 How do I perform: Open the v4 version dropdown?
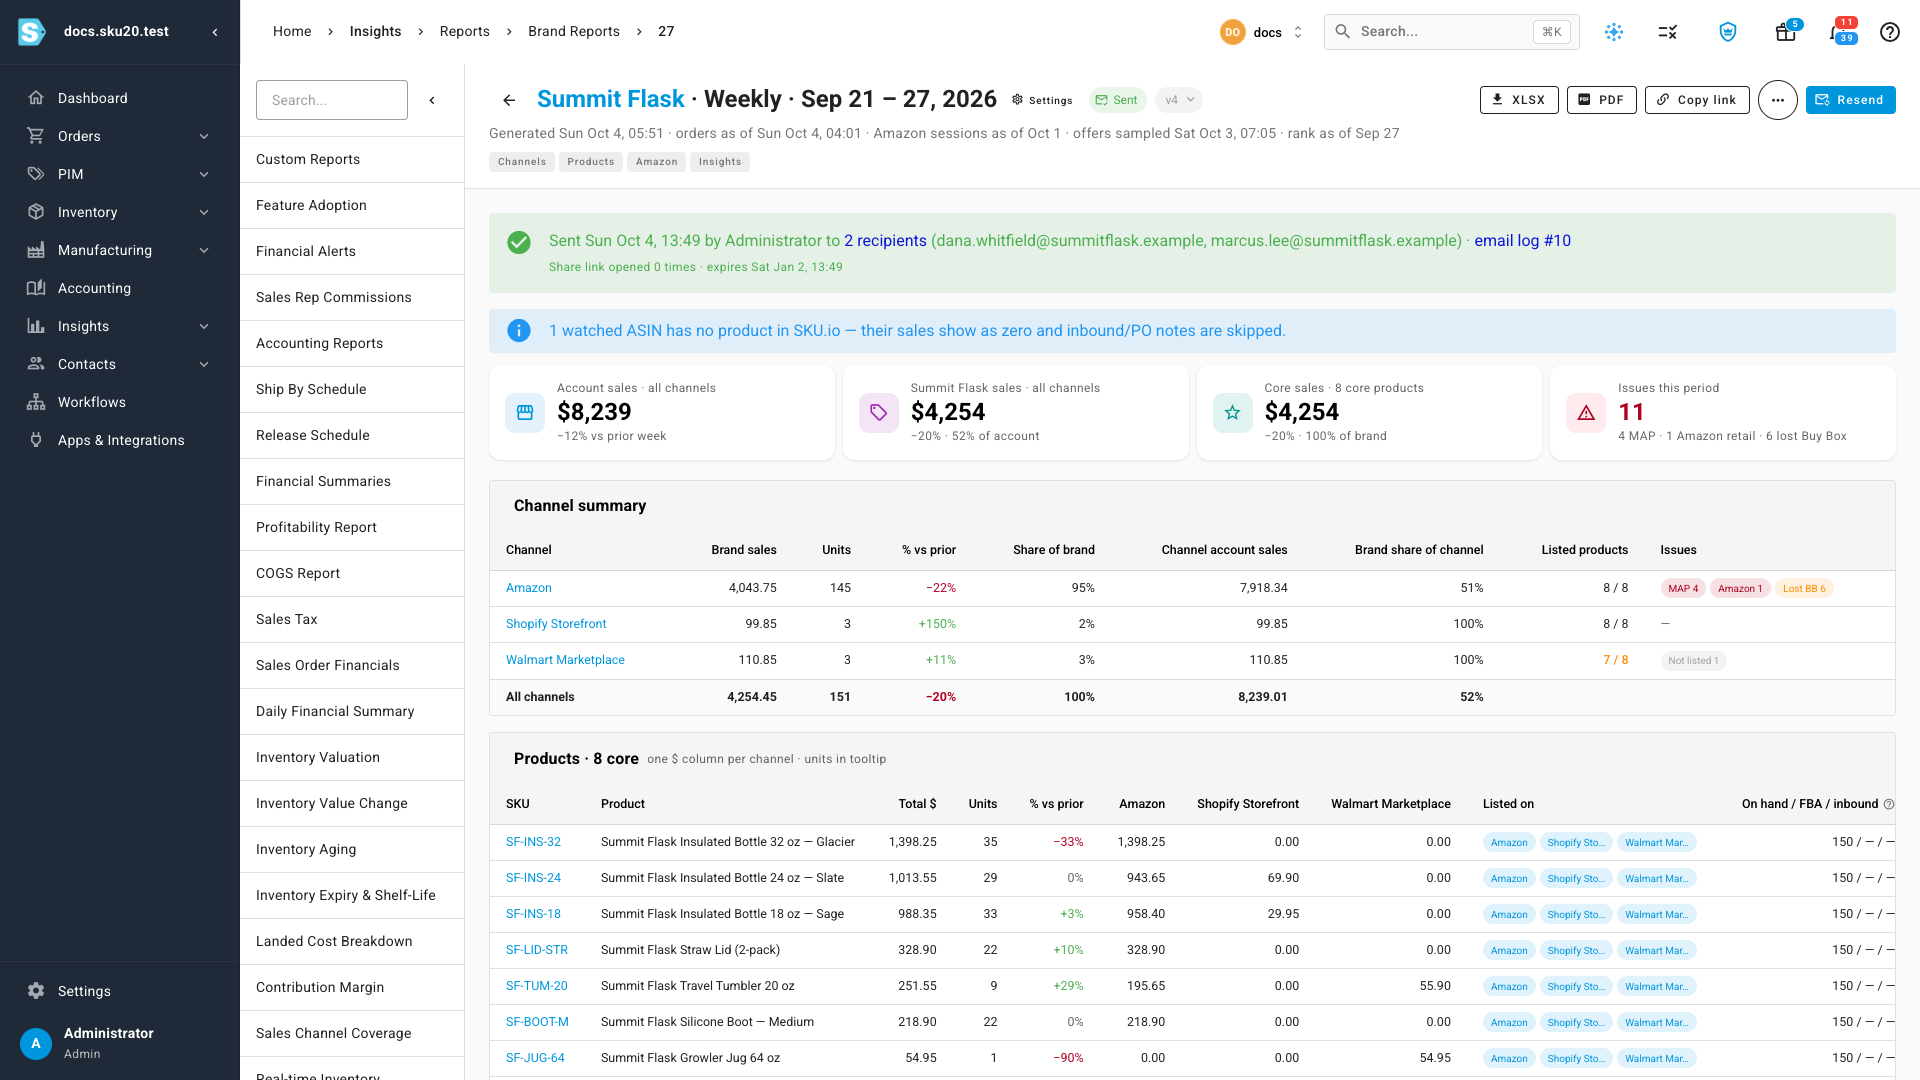(x=1179, y=100)
